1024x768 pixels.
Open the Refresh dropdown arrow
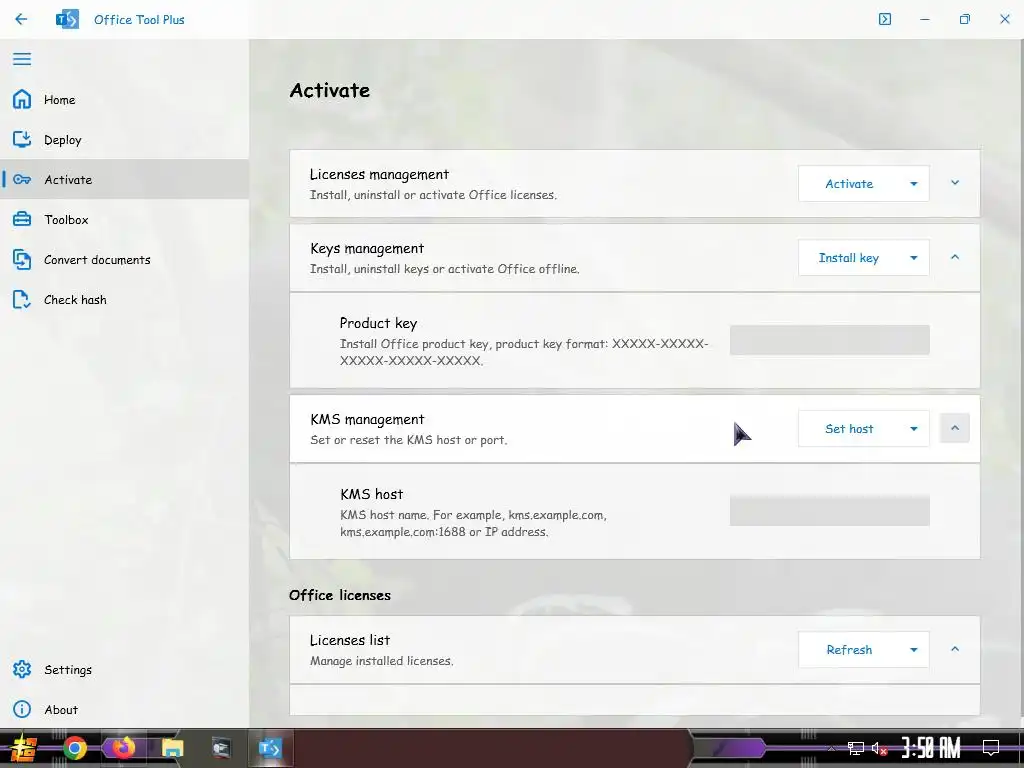click(914, 650)
